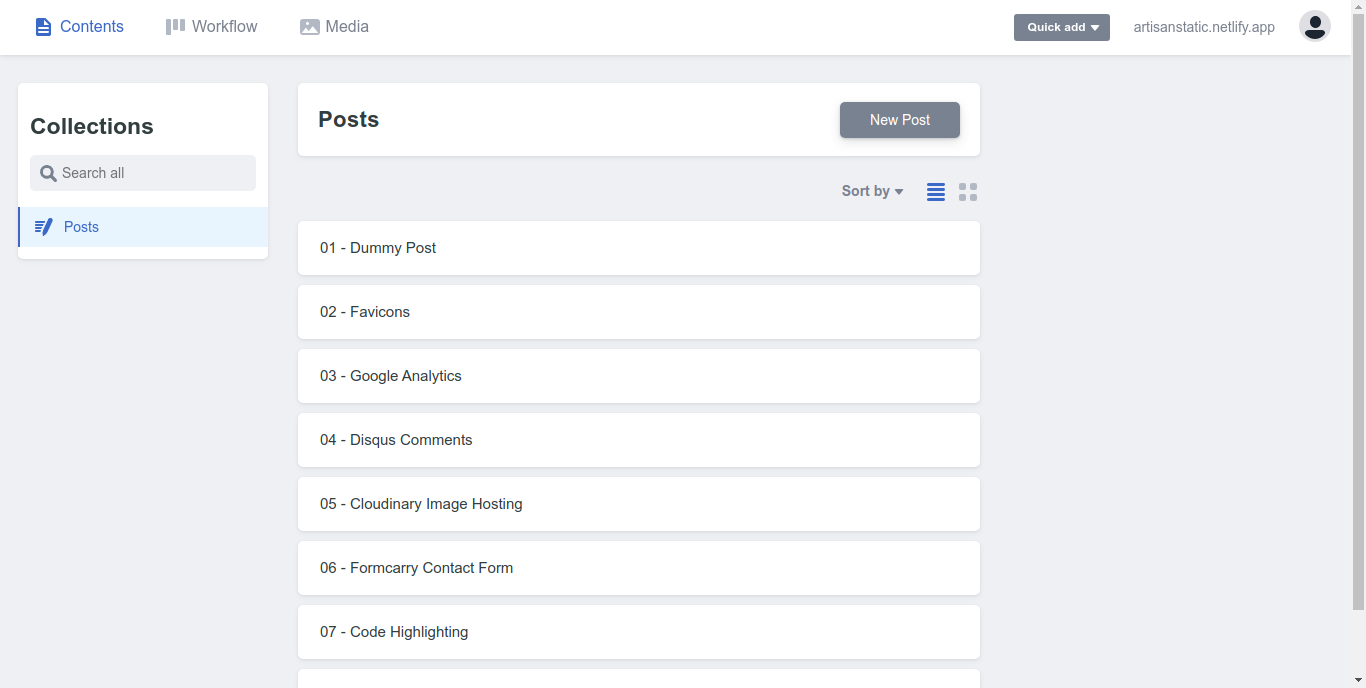
Task: Create a New Post
Action: [x=900, y=120]
